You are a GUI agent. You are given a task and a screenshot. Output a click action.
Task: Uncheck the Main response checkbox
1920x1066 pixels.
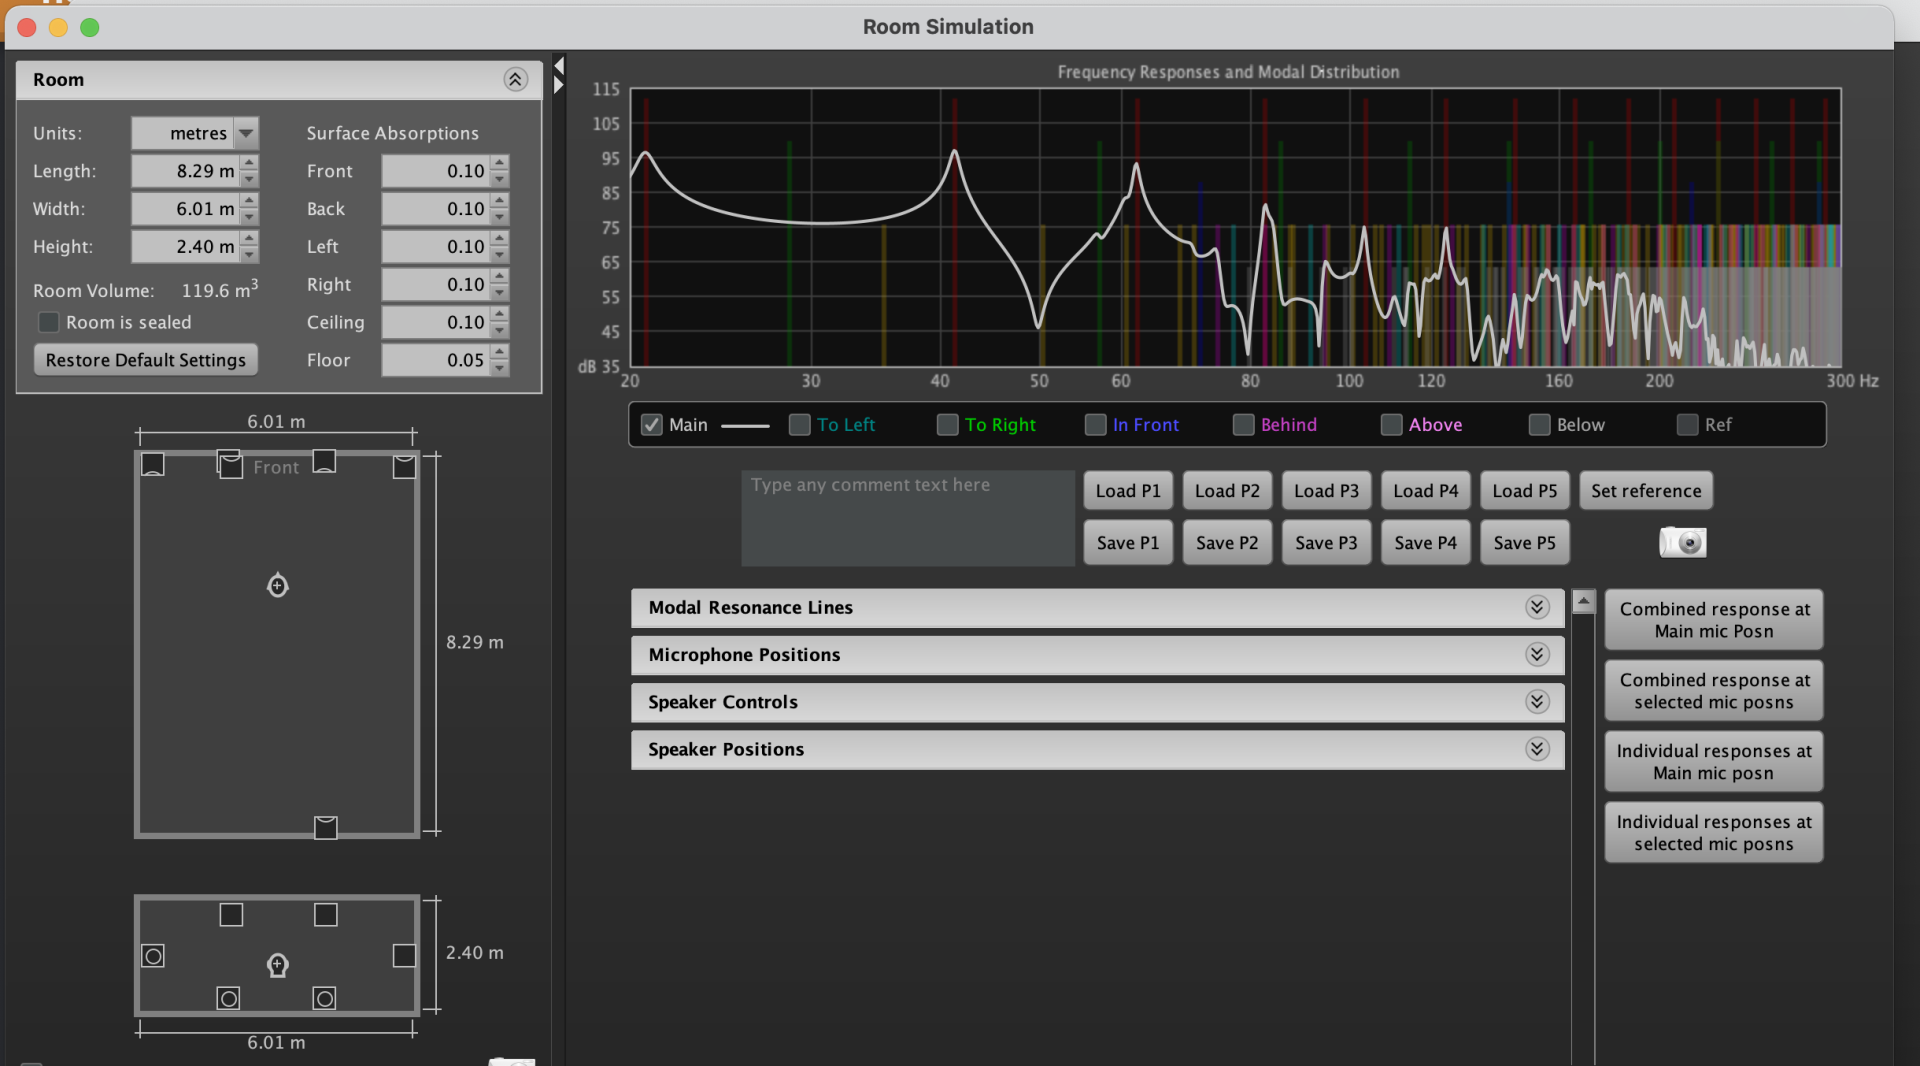[652, 425]
